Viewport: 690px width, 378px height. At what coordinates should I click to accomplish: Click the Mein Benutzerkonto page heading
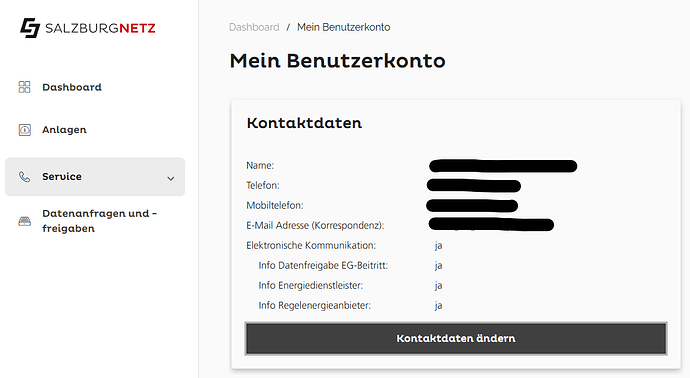coord(338,61)
